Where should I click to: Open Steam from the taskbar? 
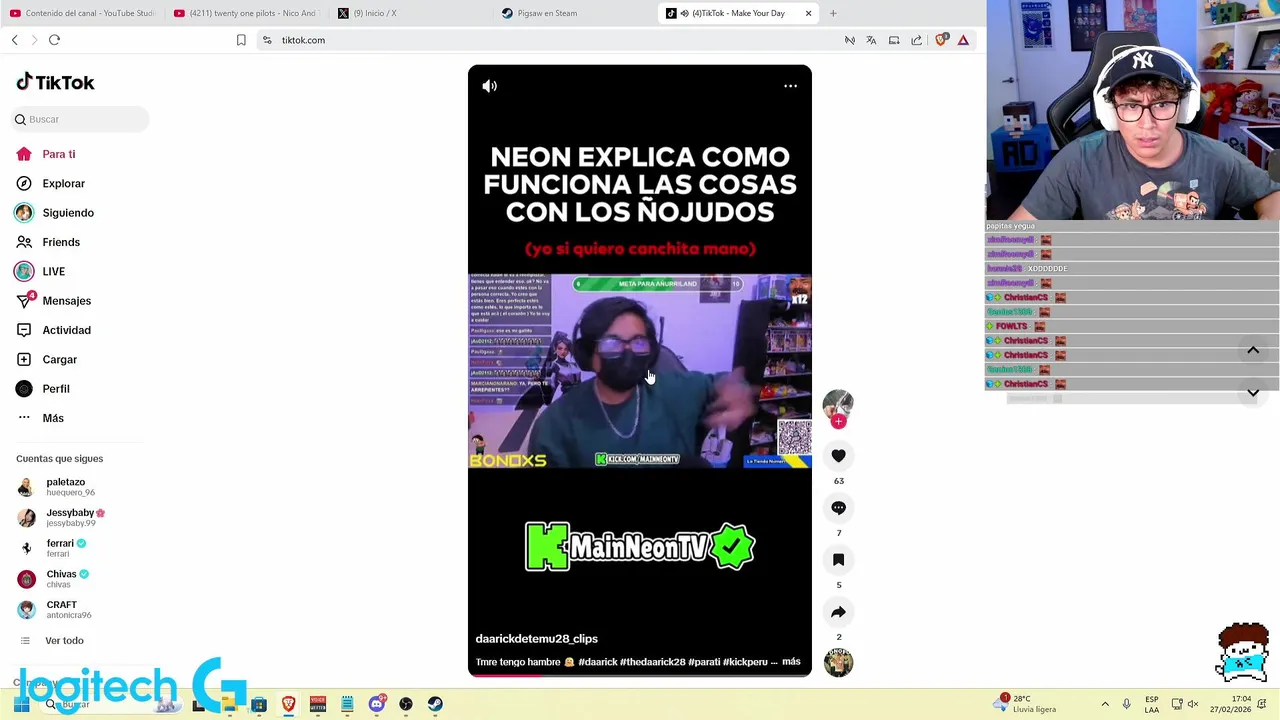click(435, 704)
